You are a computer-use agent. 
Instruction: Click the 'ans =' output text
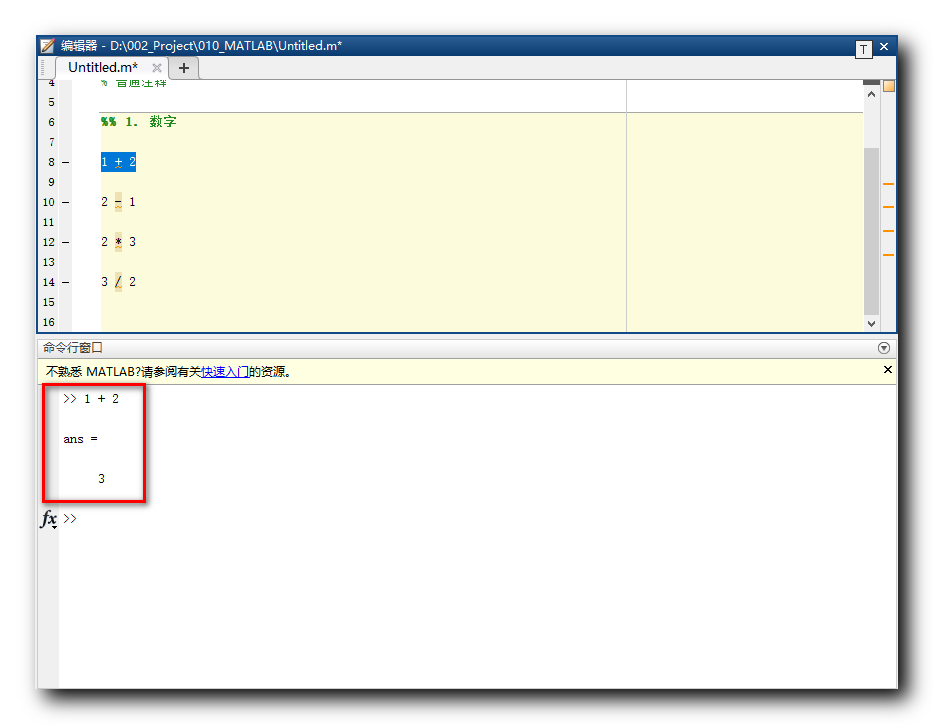click(80, 439)
